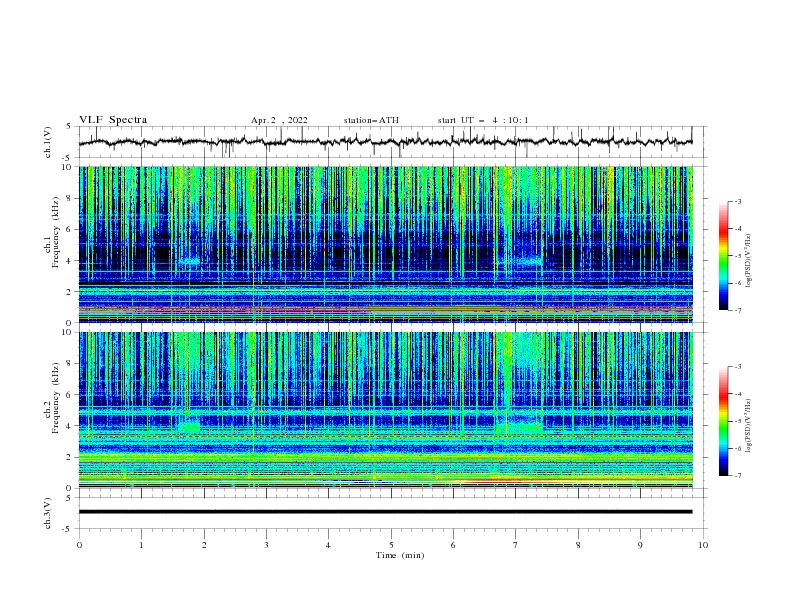Image resolution: width=792 pixels, height=612 pixels.
Task: Click the ch.2 spectrogram color scale bar
Action: click(723, 421)
